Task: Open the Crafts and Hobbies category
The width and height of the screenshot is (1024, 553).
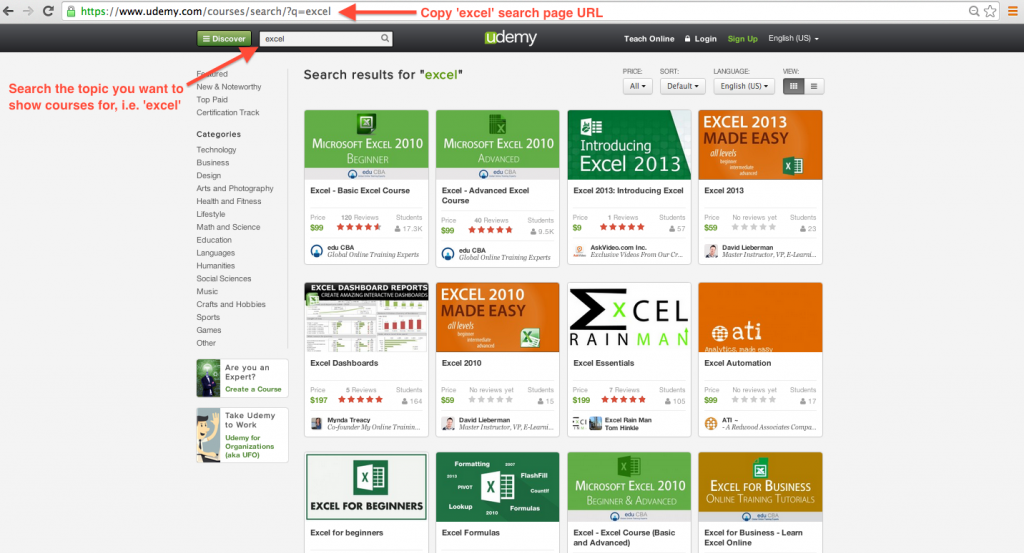Action: click(x=231, y=305)
